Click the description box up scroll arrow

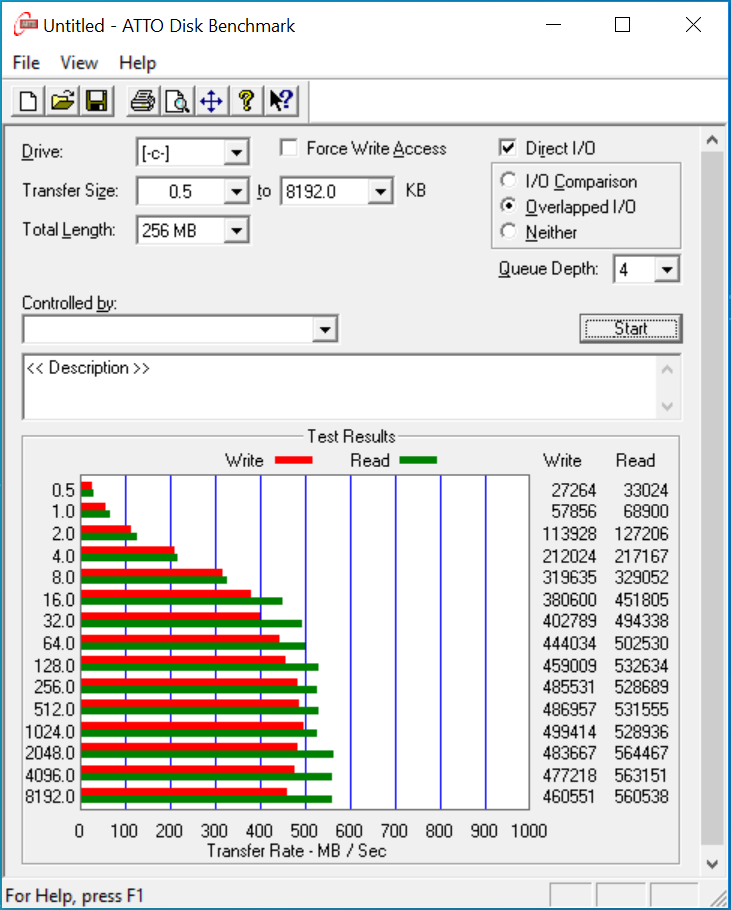pyautogui.click(x=667, y=370)
